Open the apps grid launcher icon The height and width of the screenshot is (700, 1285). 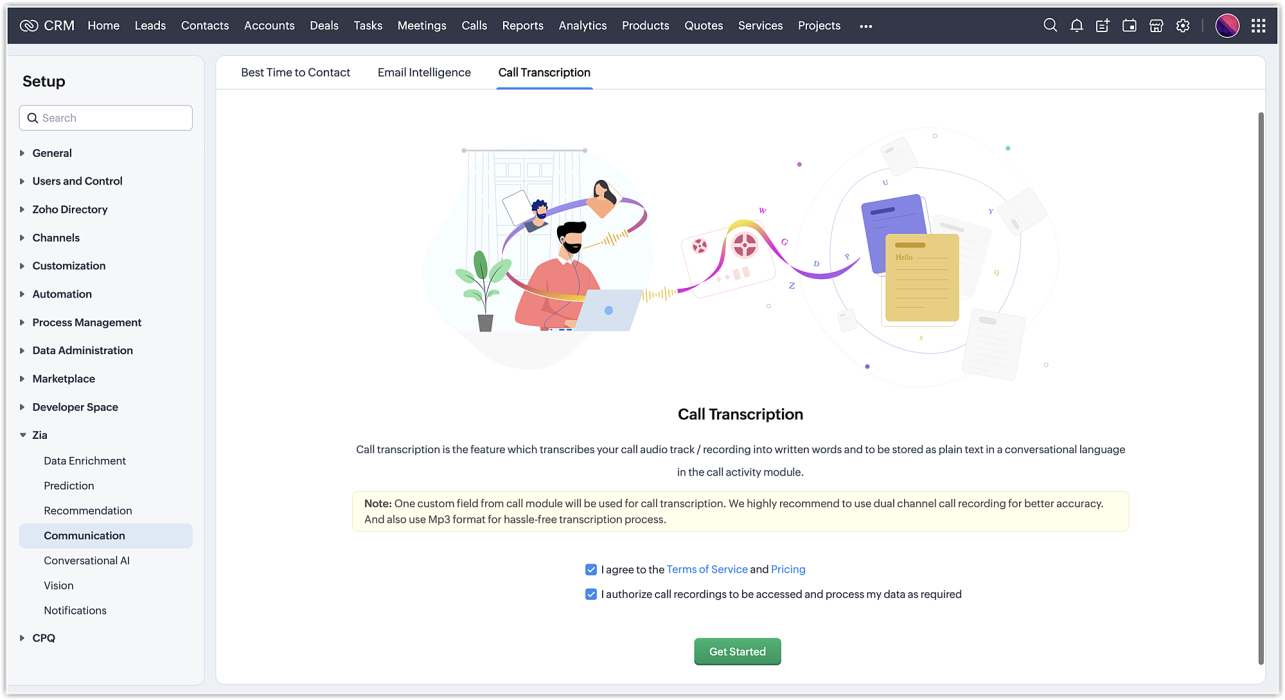tap(1258, 26)
